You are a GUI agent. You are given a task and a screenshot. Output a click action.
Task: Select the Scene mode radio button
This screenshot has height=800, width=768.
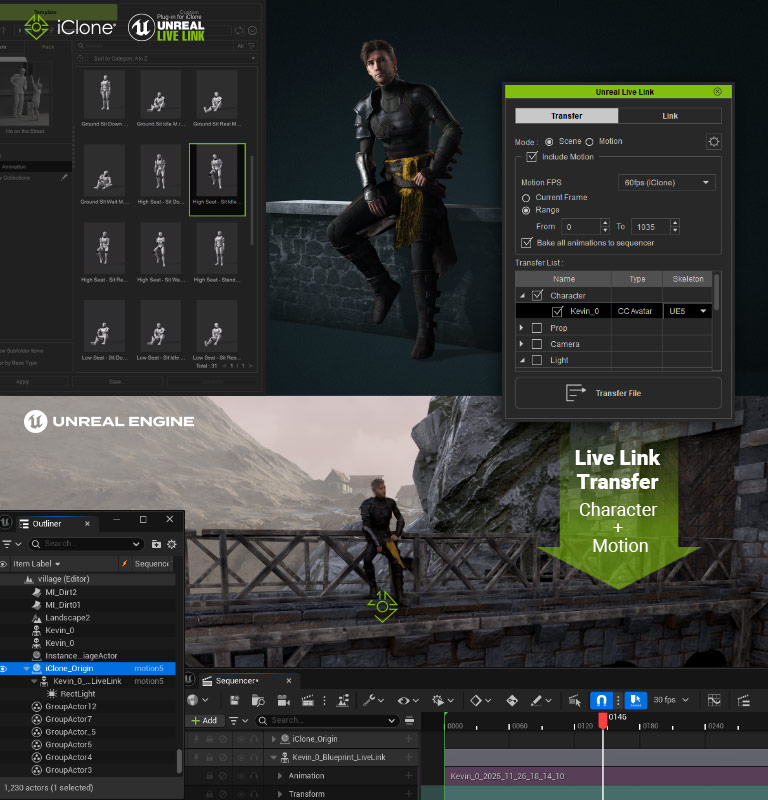[549, 142]
